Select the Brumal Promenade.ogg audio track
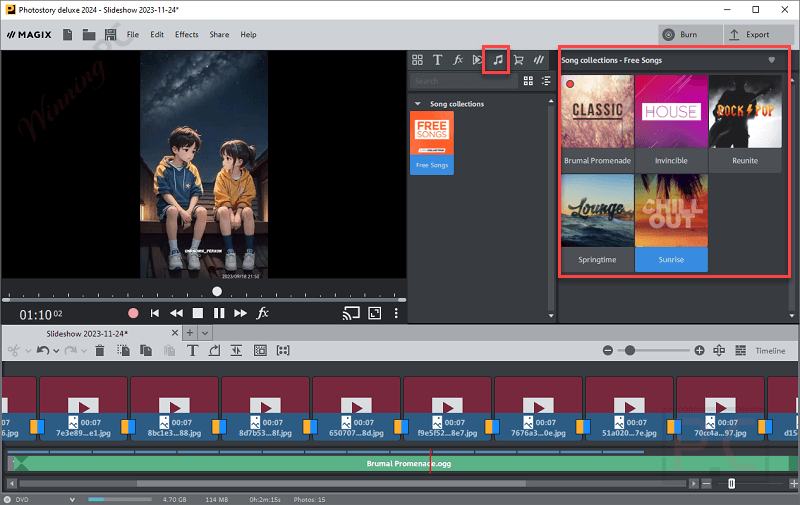800x505 pixels. pyautogui.click(x=399, y=463)
